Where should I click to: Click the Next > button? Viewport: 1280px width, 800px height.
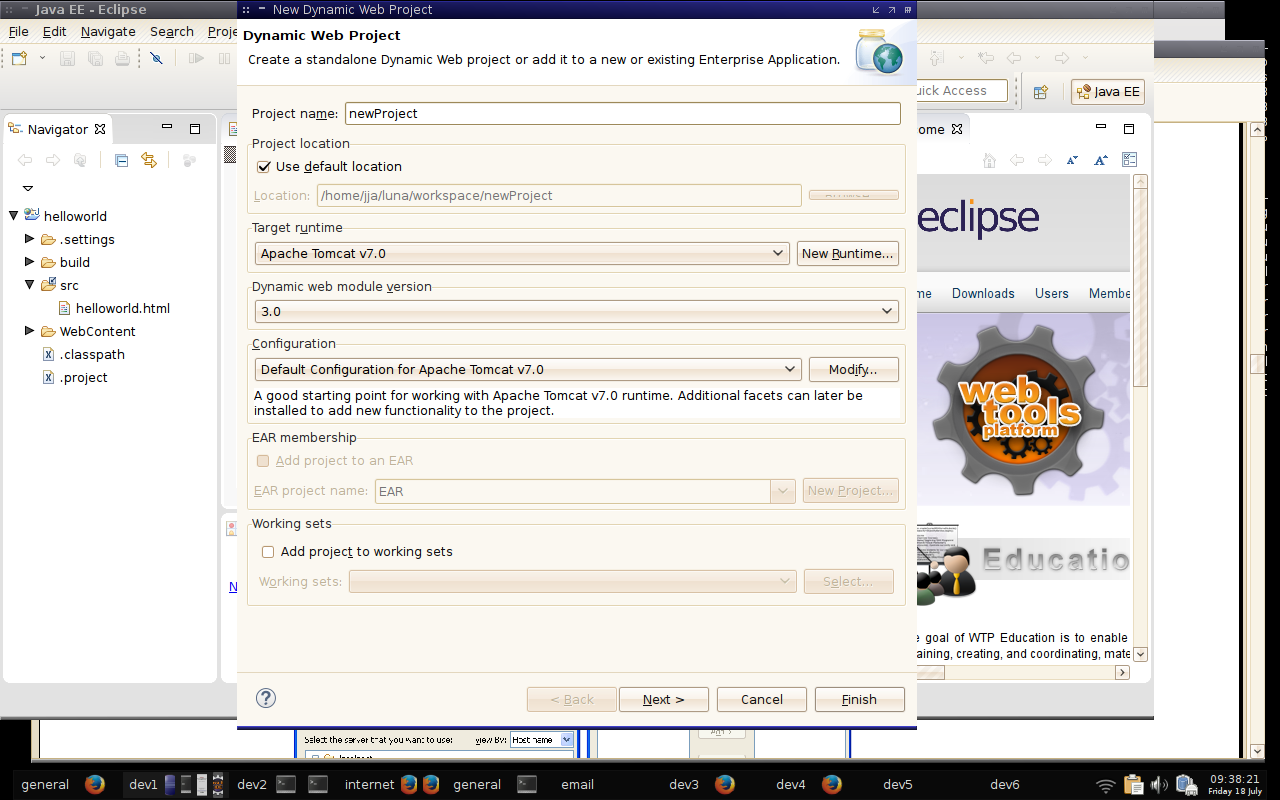[x=664, y=700]
